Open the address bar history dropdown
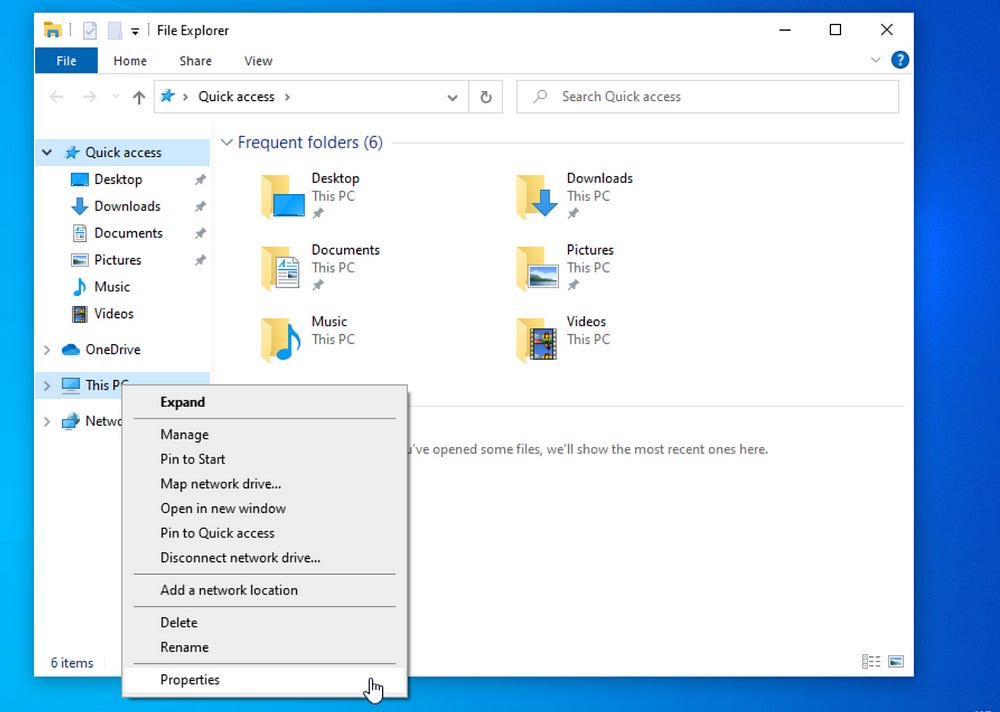The height and width of the screenshot is (712, 1000). [452, 97]
